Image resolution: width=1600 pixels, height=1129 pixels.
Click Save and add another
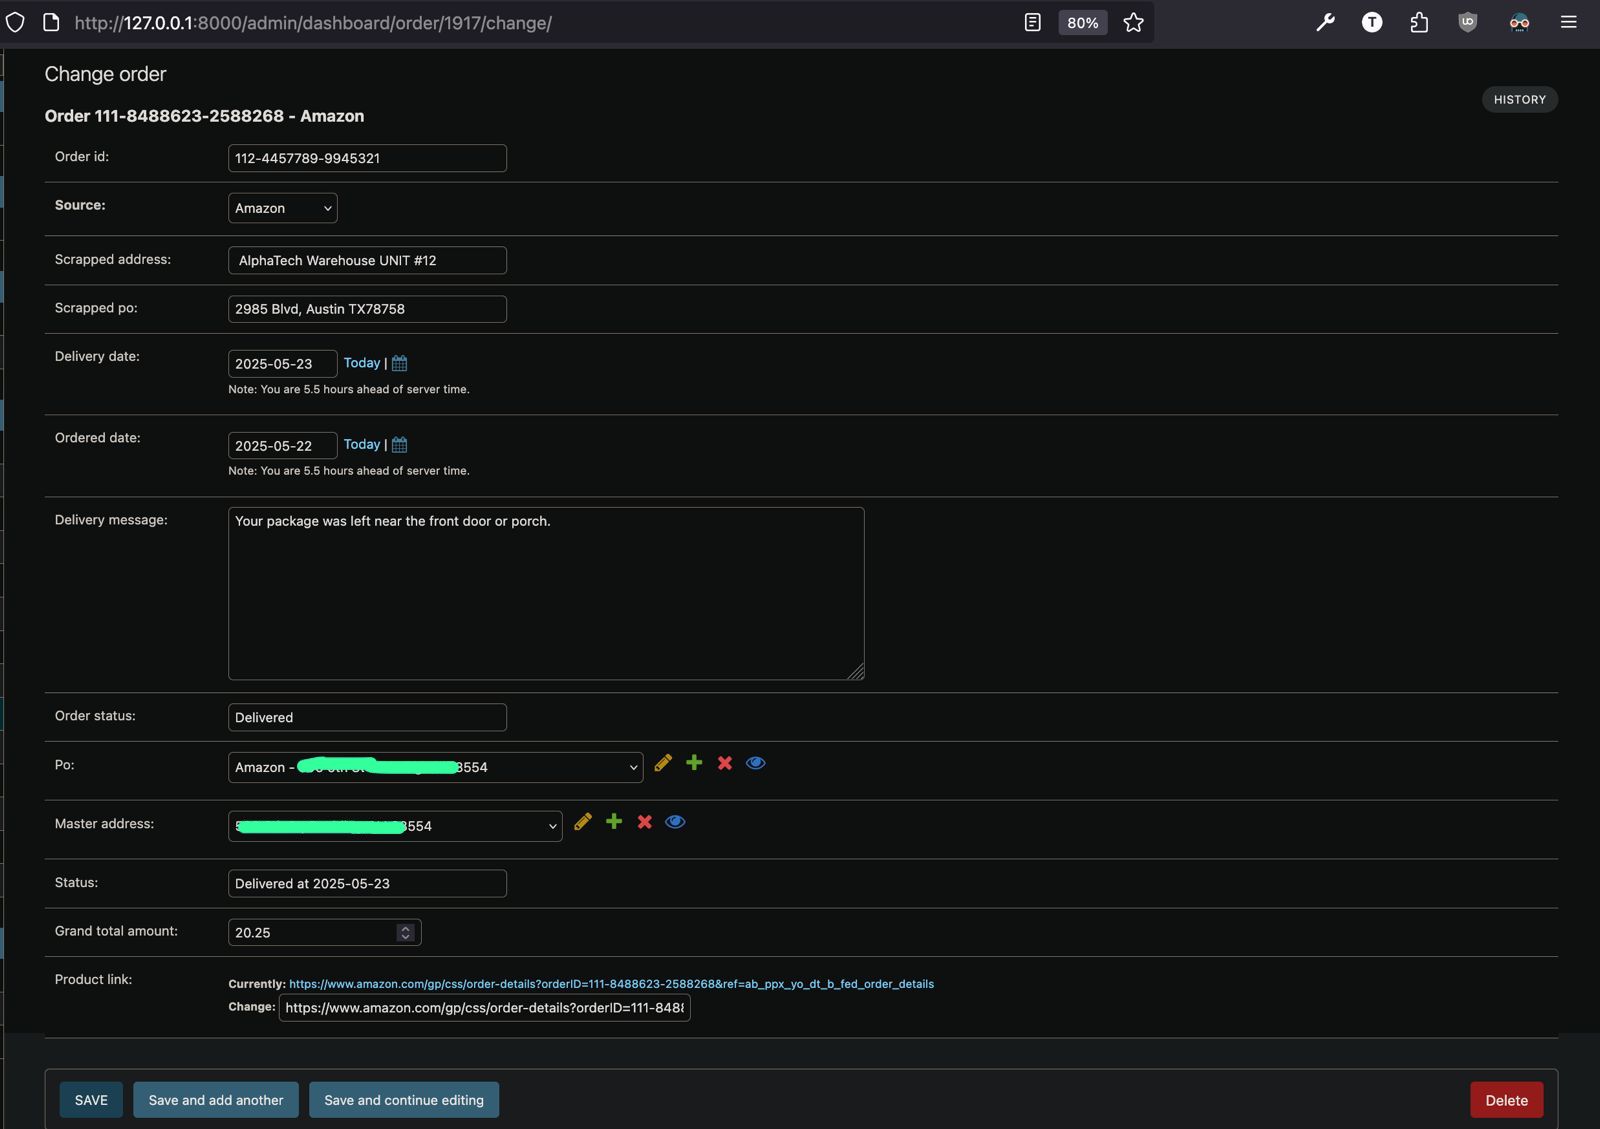(216, 1100)
